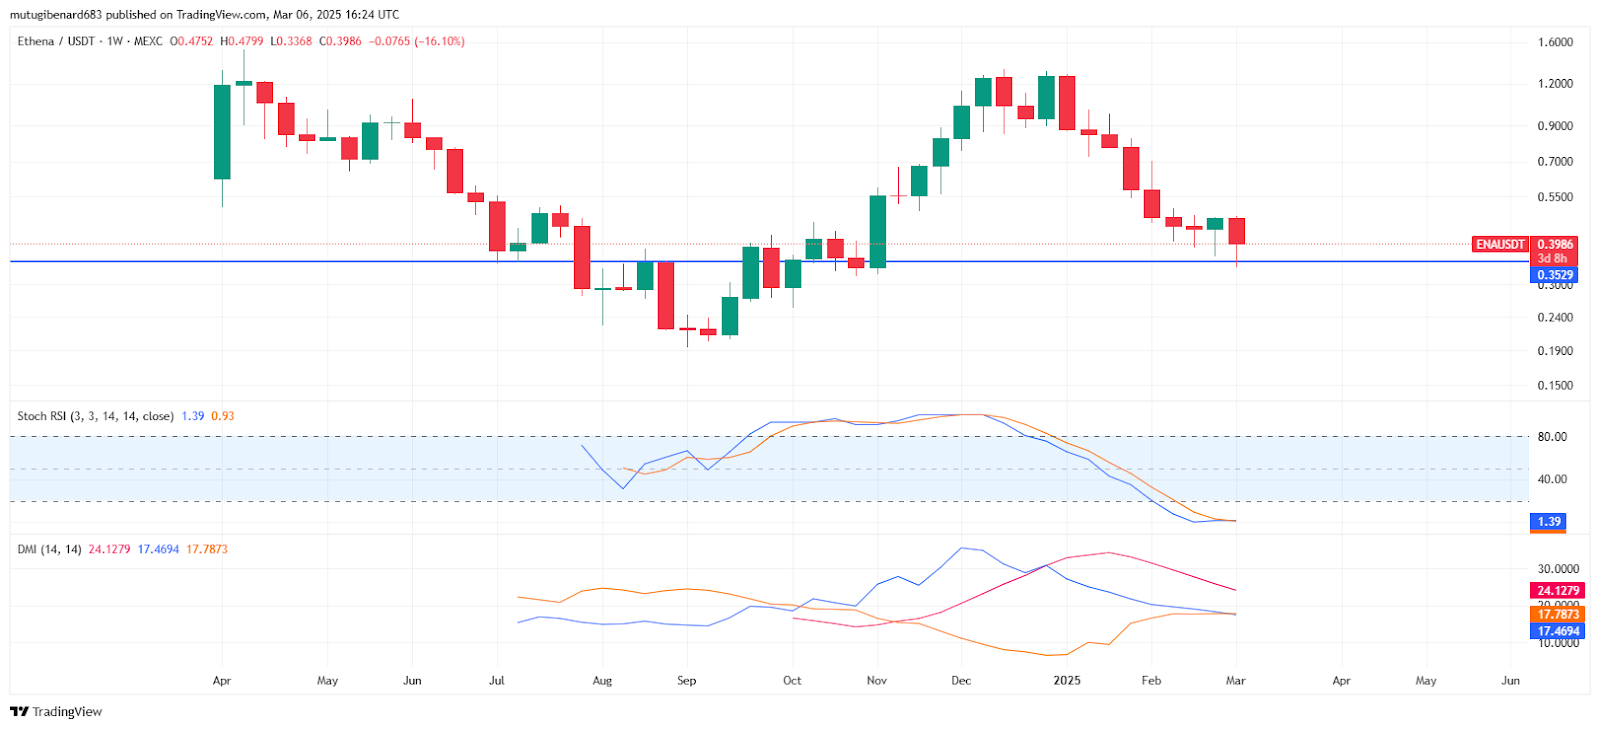Click the open value O0.4752

click(x=191, y=41)
